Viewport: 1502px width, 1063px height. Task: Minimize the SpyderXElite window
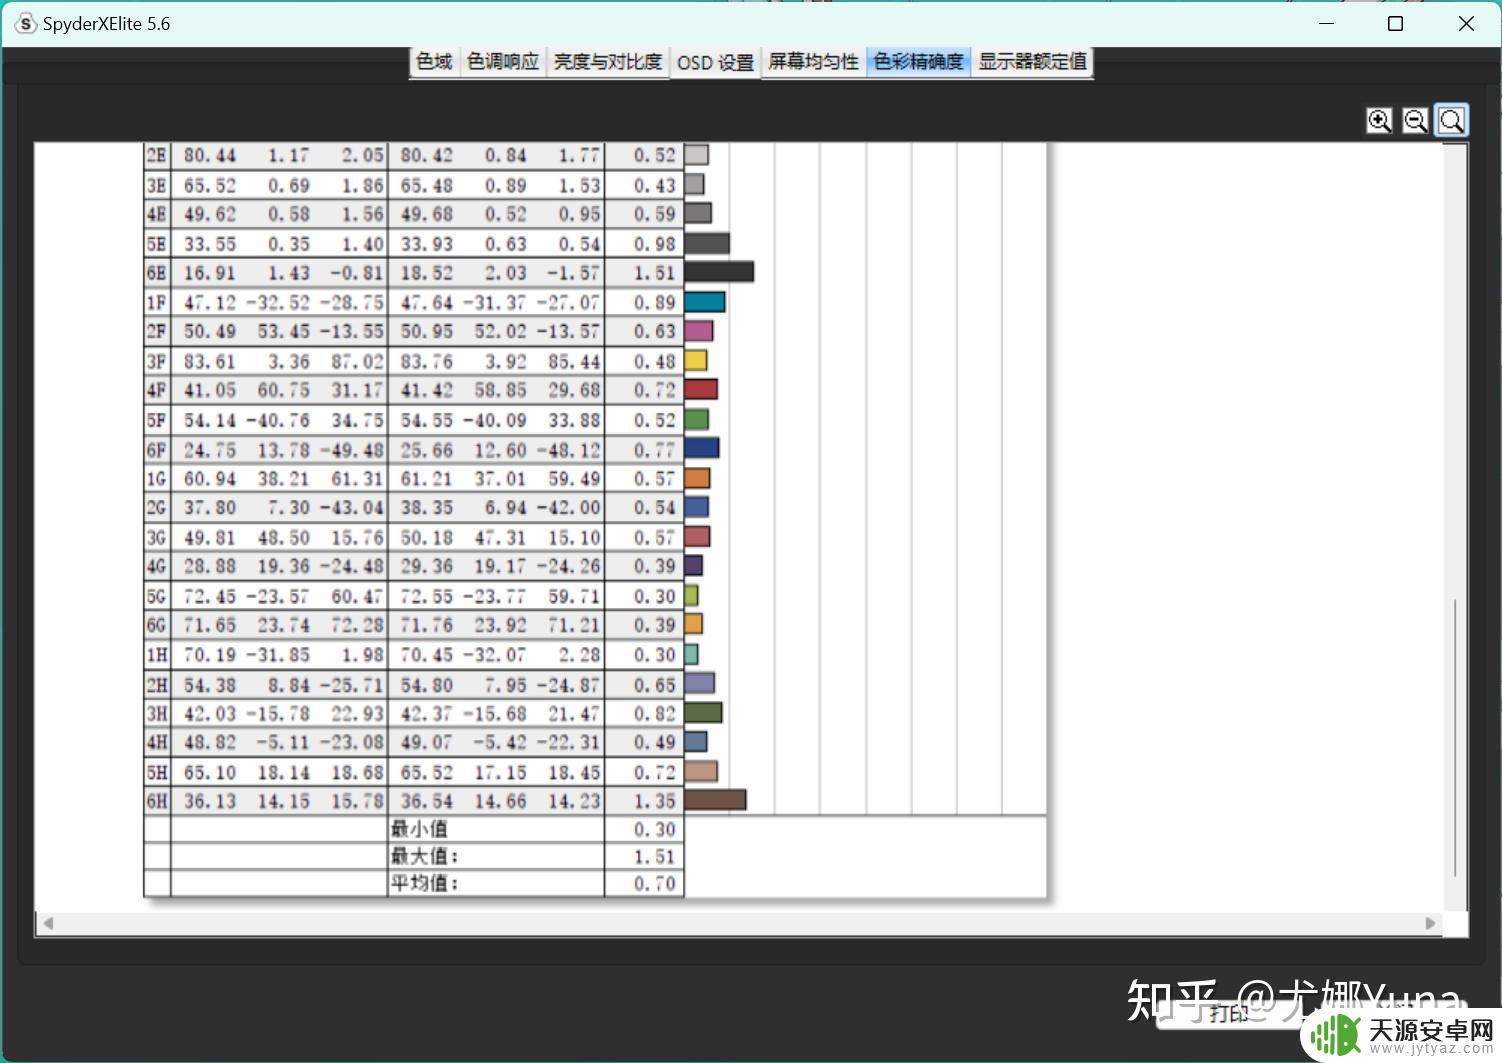click(1327, 23)
